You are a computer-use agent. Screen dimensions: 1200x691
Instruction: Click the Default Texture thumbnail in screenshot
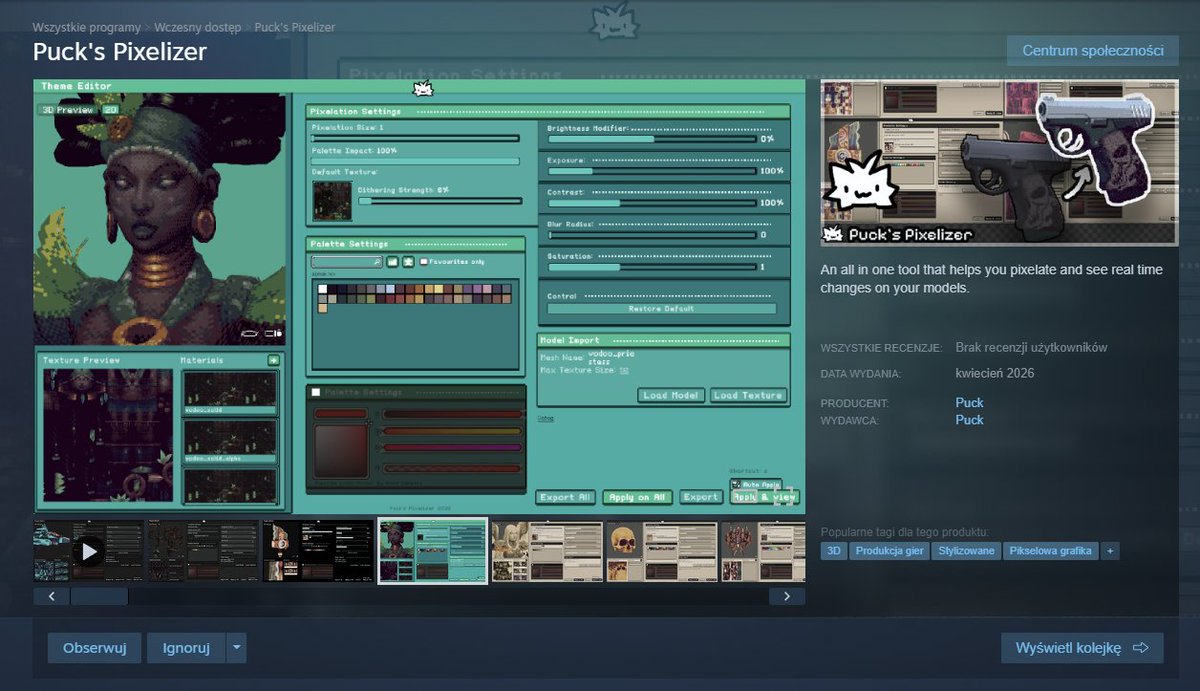[332, 201]
